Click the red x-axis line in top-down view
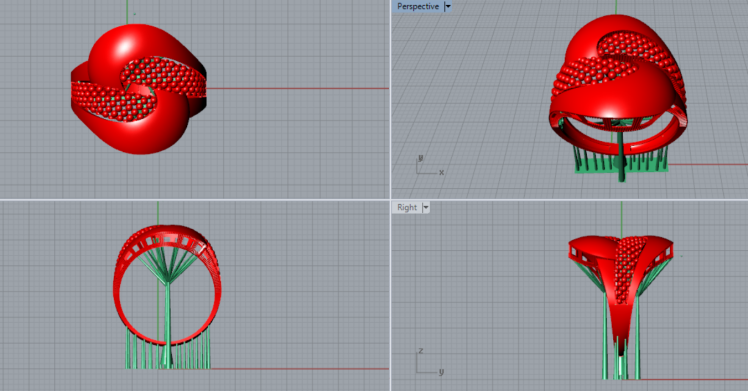 [298, 88]
